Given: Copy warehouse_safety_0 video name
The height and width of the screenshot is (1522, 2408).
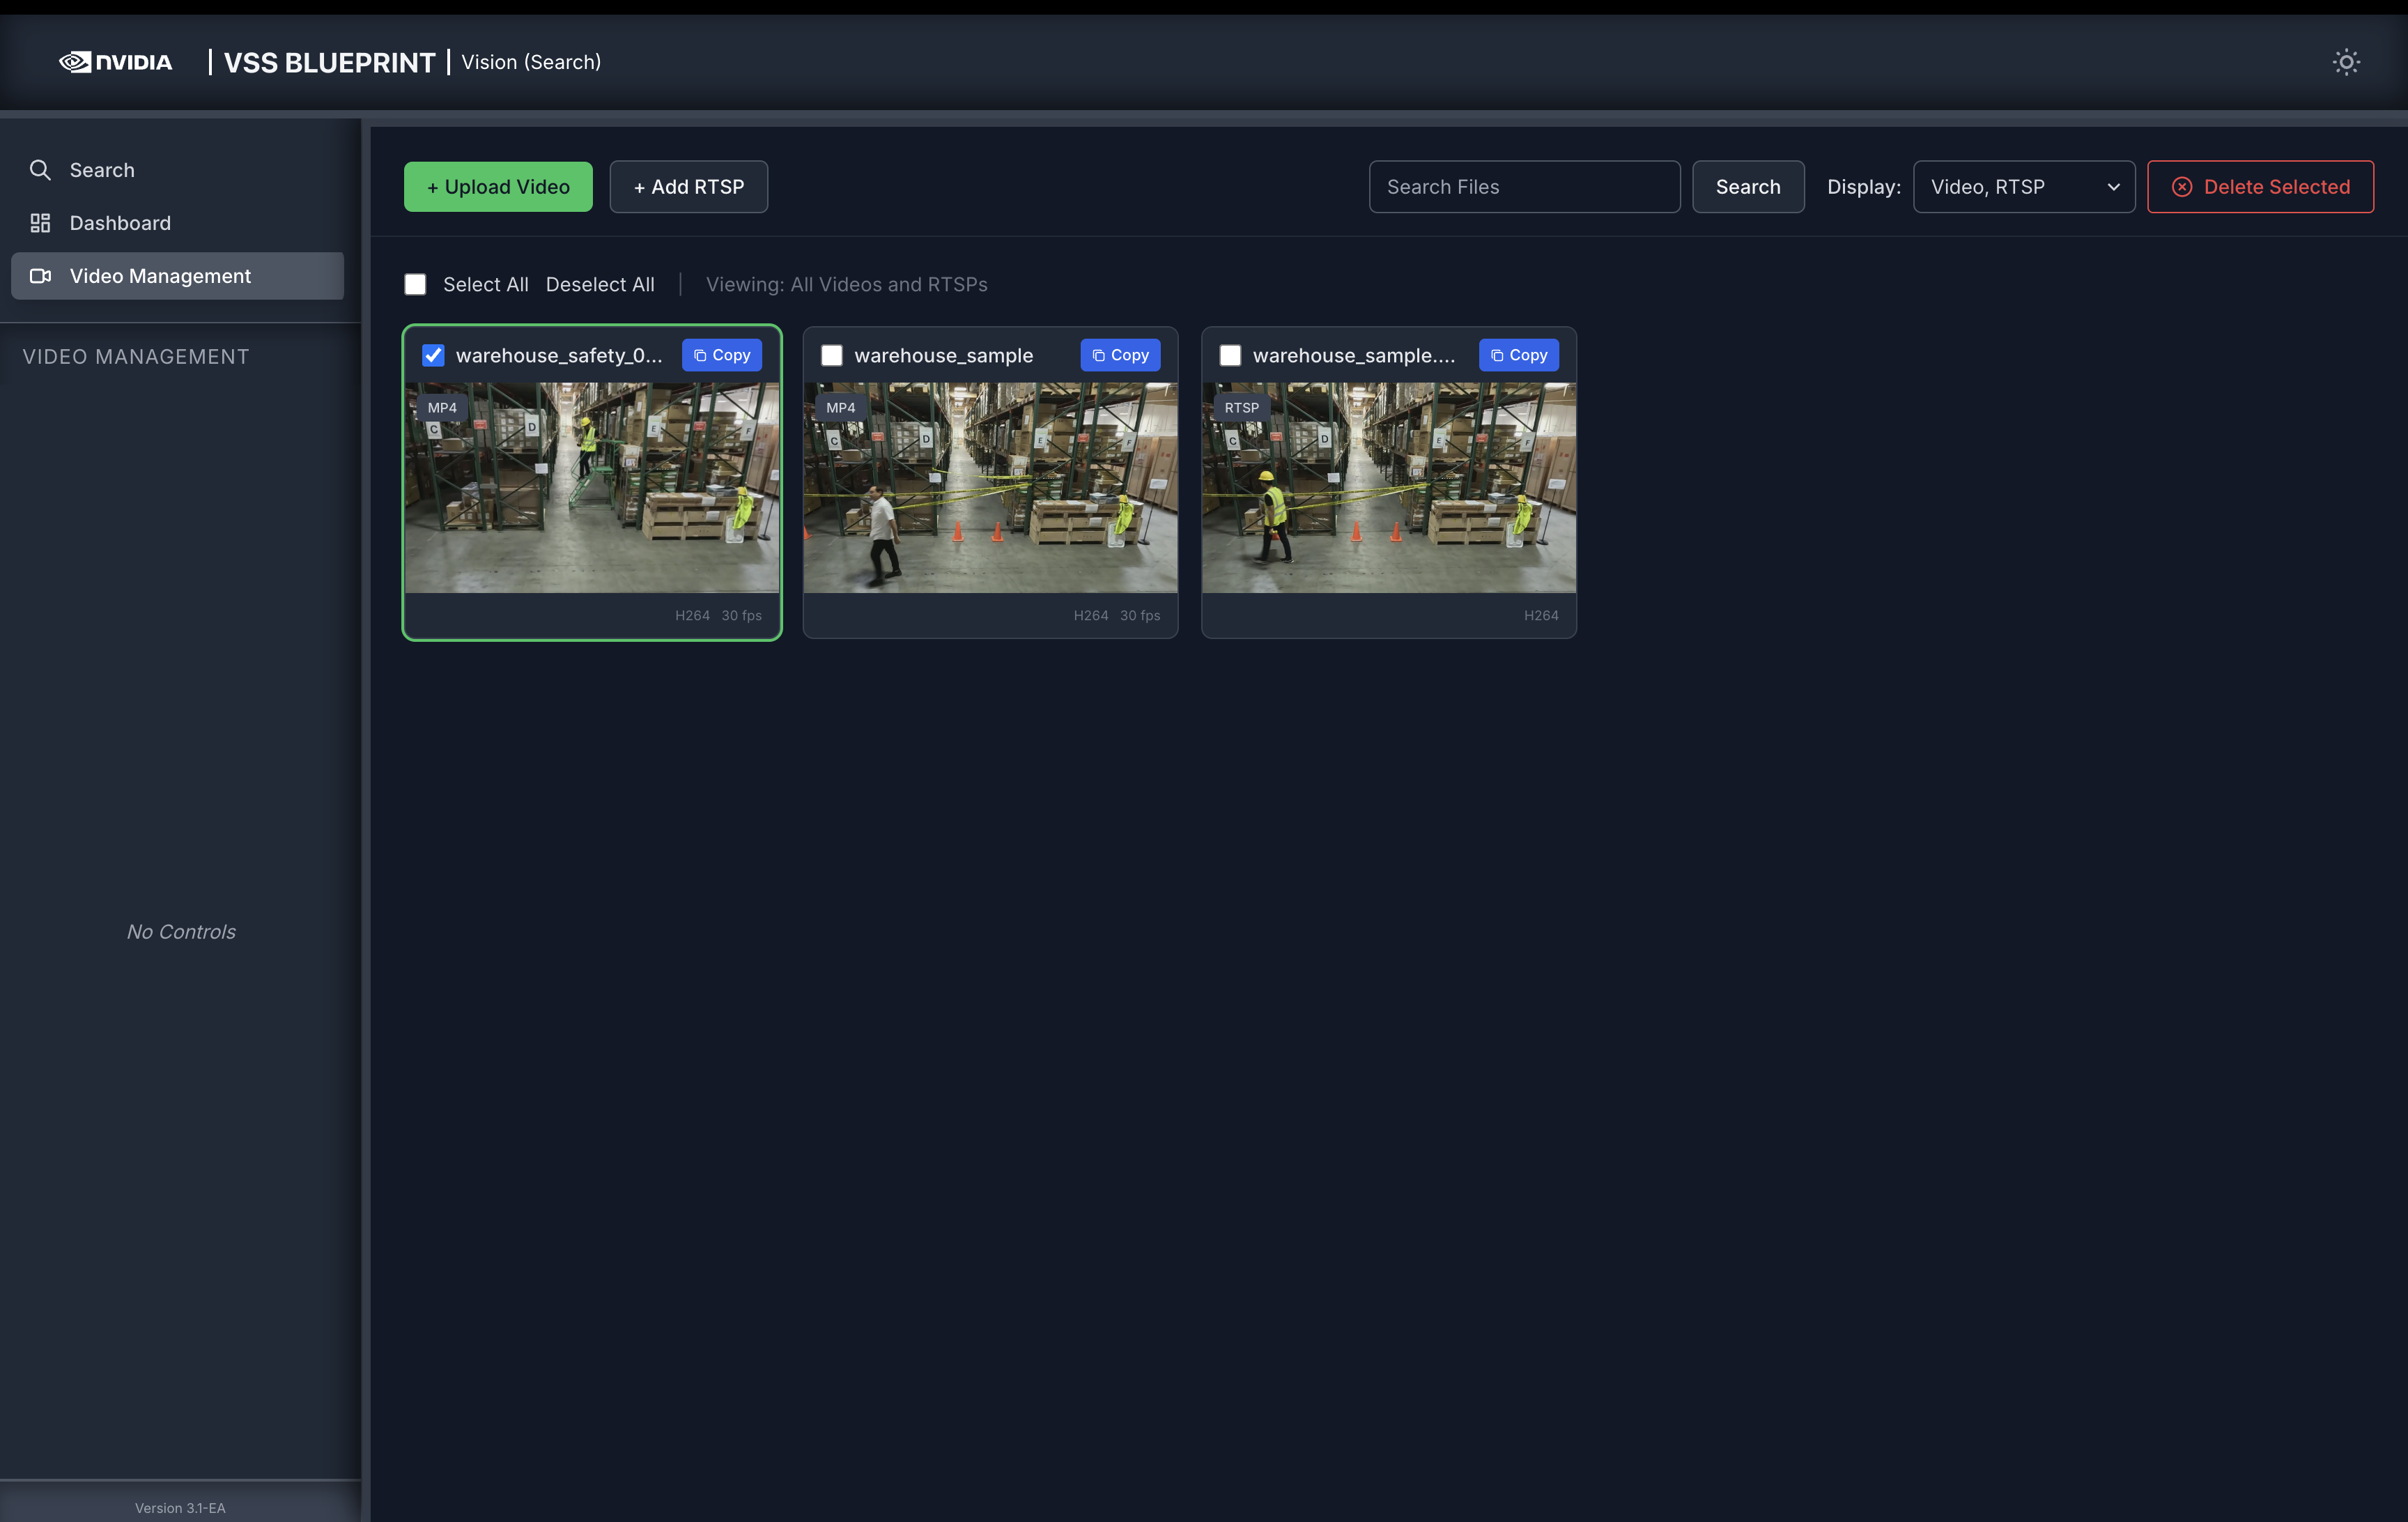Looking at the screenshot, I should [721, 355].
